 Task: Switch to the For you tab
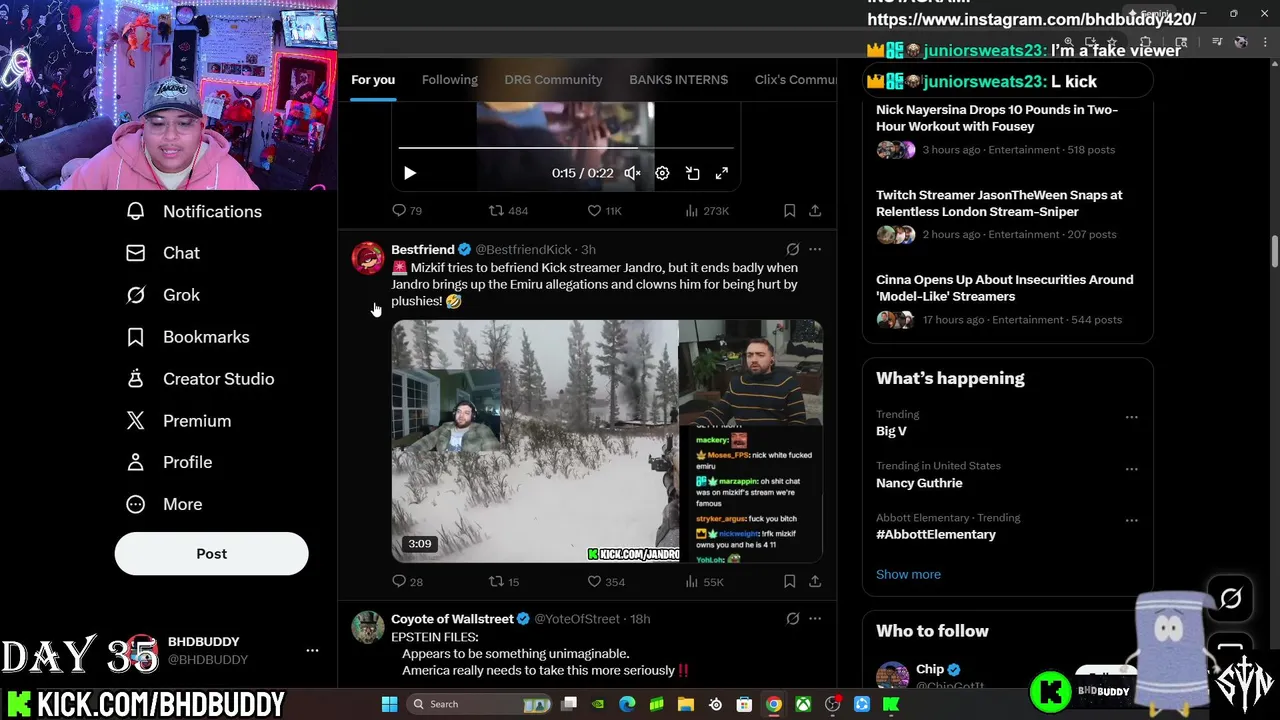(373, 80)
